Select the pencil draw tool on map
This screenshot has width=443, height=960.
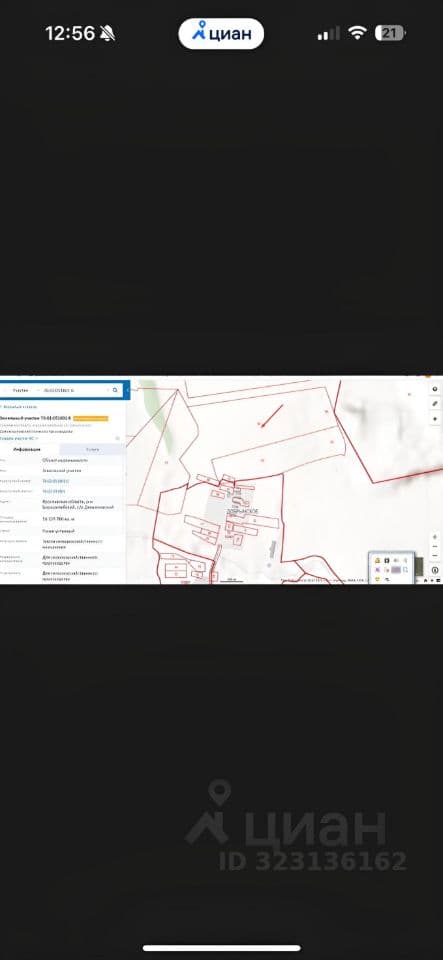pos(435,404)
